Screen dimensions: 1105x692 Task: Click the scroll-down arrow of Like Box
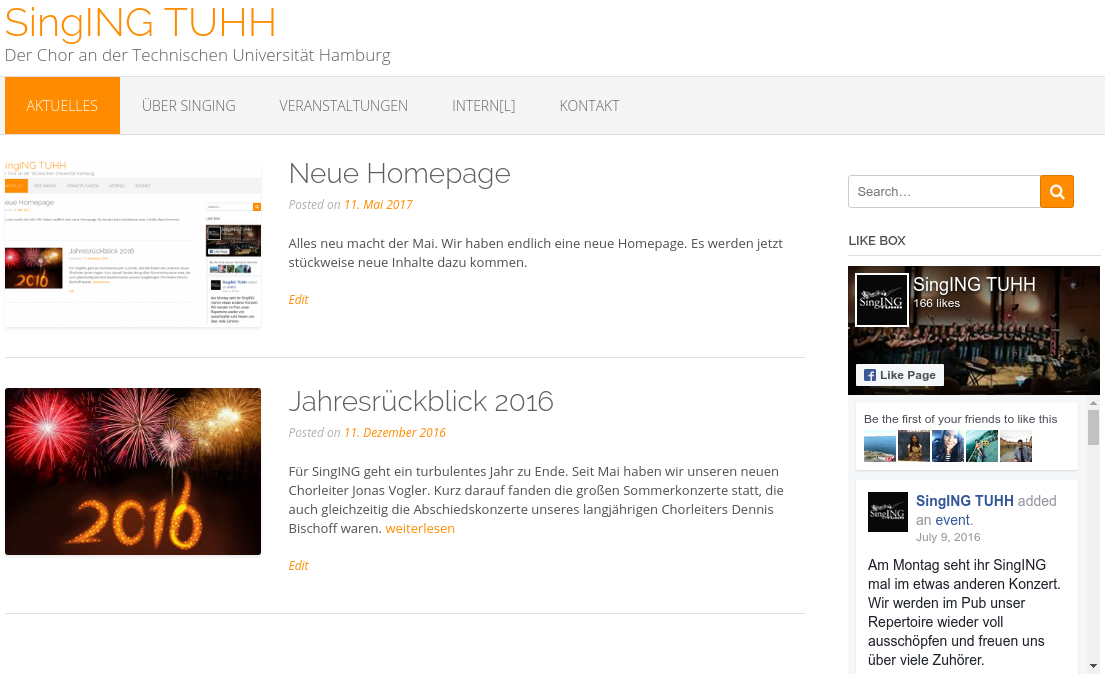(x=1093, y=666)
